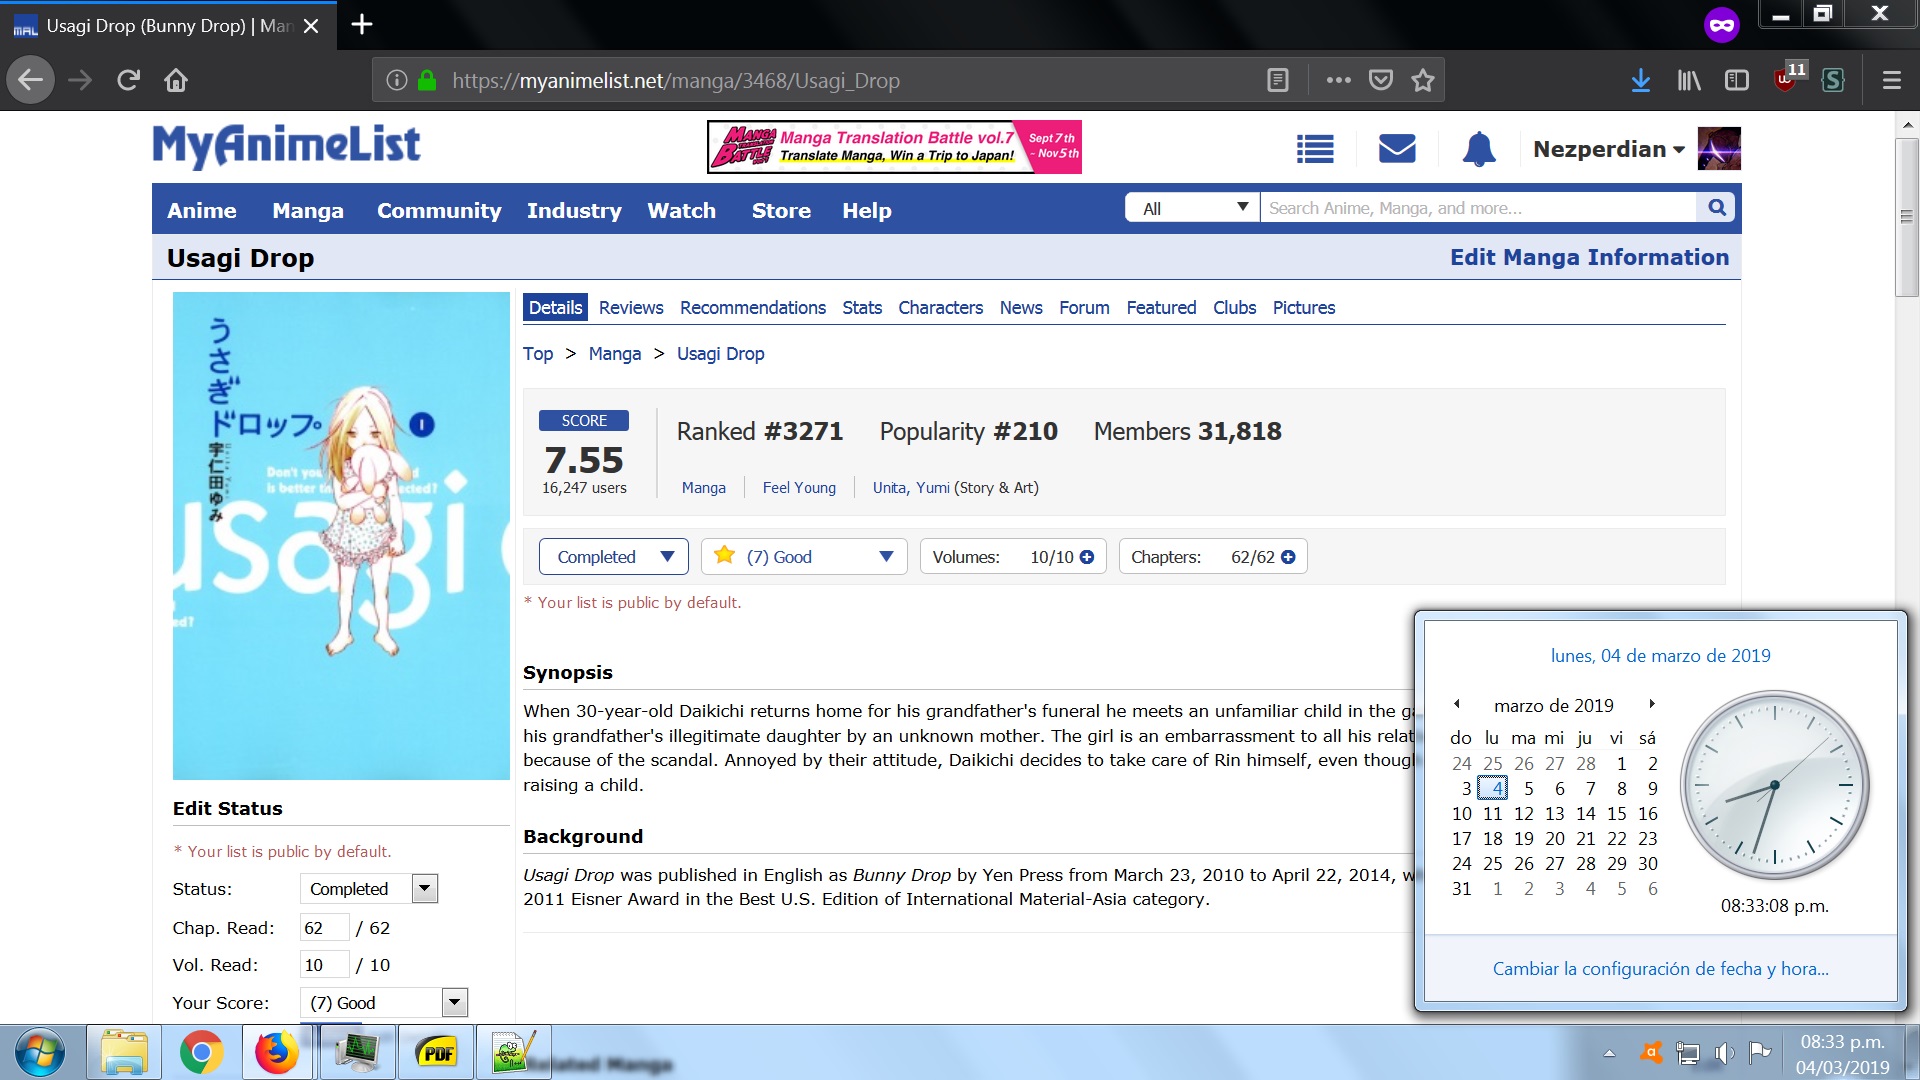
Task: Open a new browser tab
Action: [x=362, y=25]
